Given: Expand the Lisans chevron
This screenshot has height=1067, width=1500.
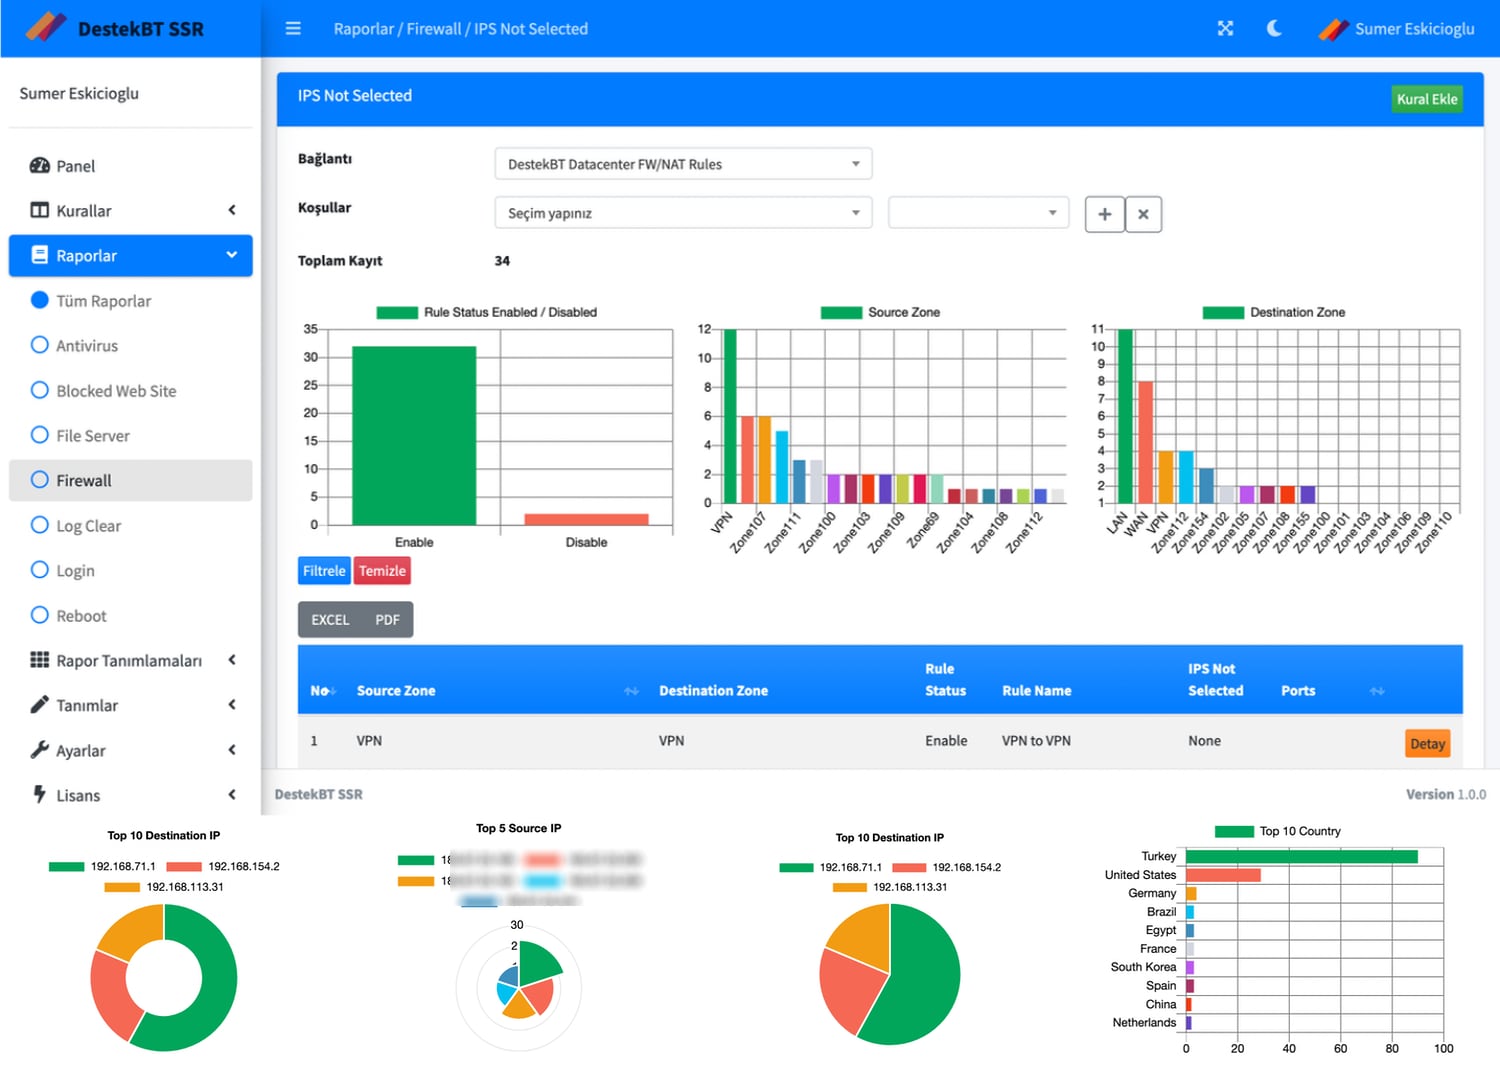Looking at the screenshot, I should click(232, 795).
